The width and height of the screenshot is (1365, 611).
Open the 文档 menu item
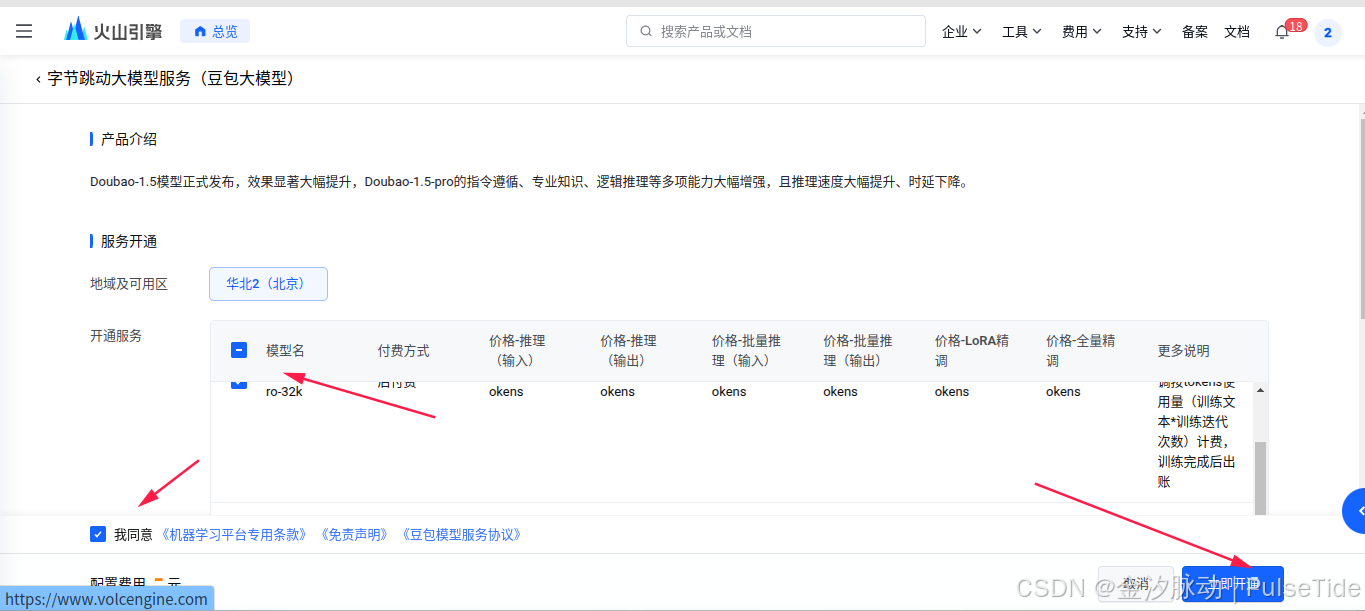[x=1237, y=32]
